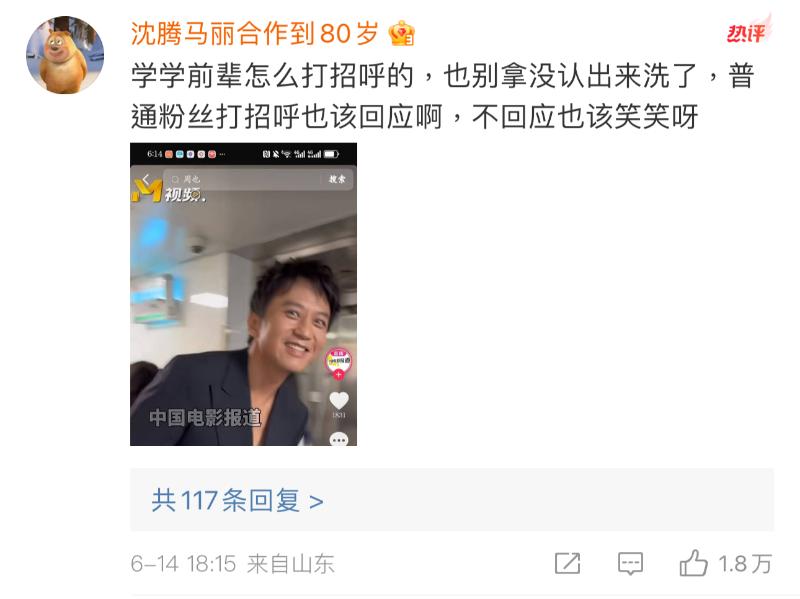Click the 来自山东 location label
Viewport: 800px width, 599px height.
click(290, 564)
